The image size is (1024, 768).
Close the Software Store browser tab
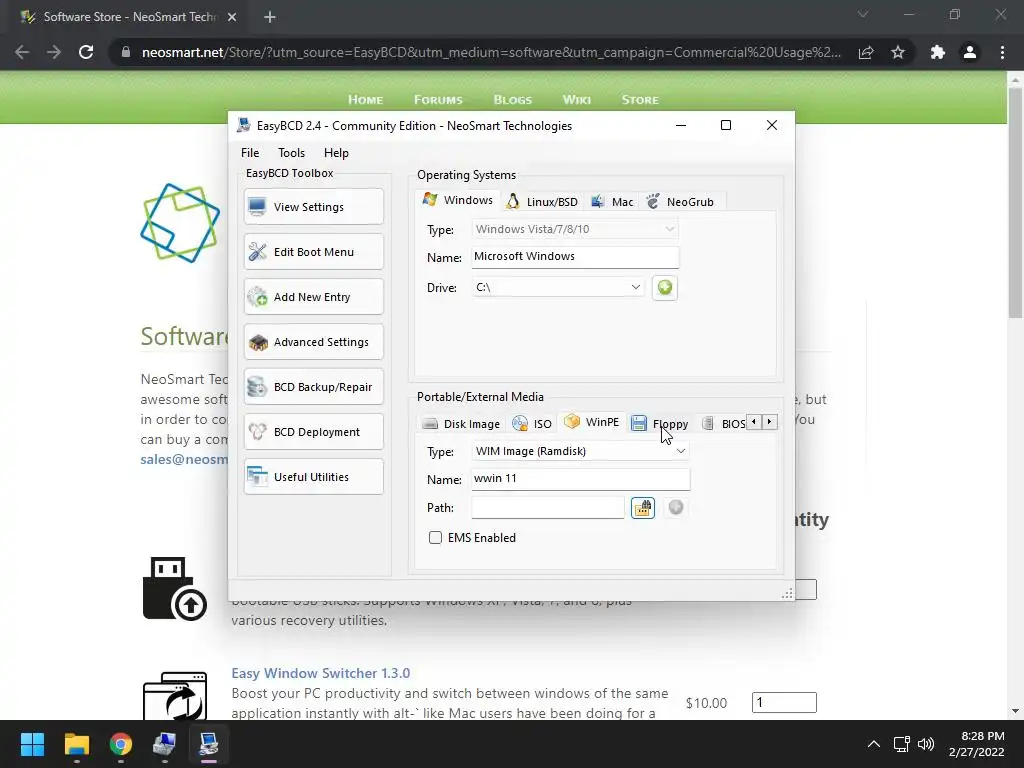[x=232, y=17]
